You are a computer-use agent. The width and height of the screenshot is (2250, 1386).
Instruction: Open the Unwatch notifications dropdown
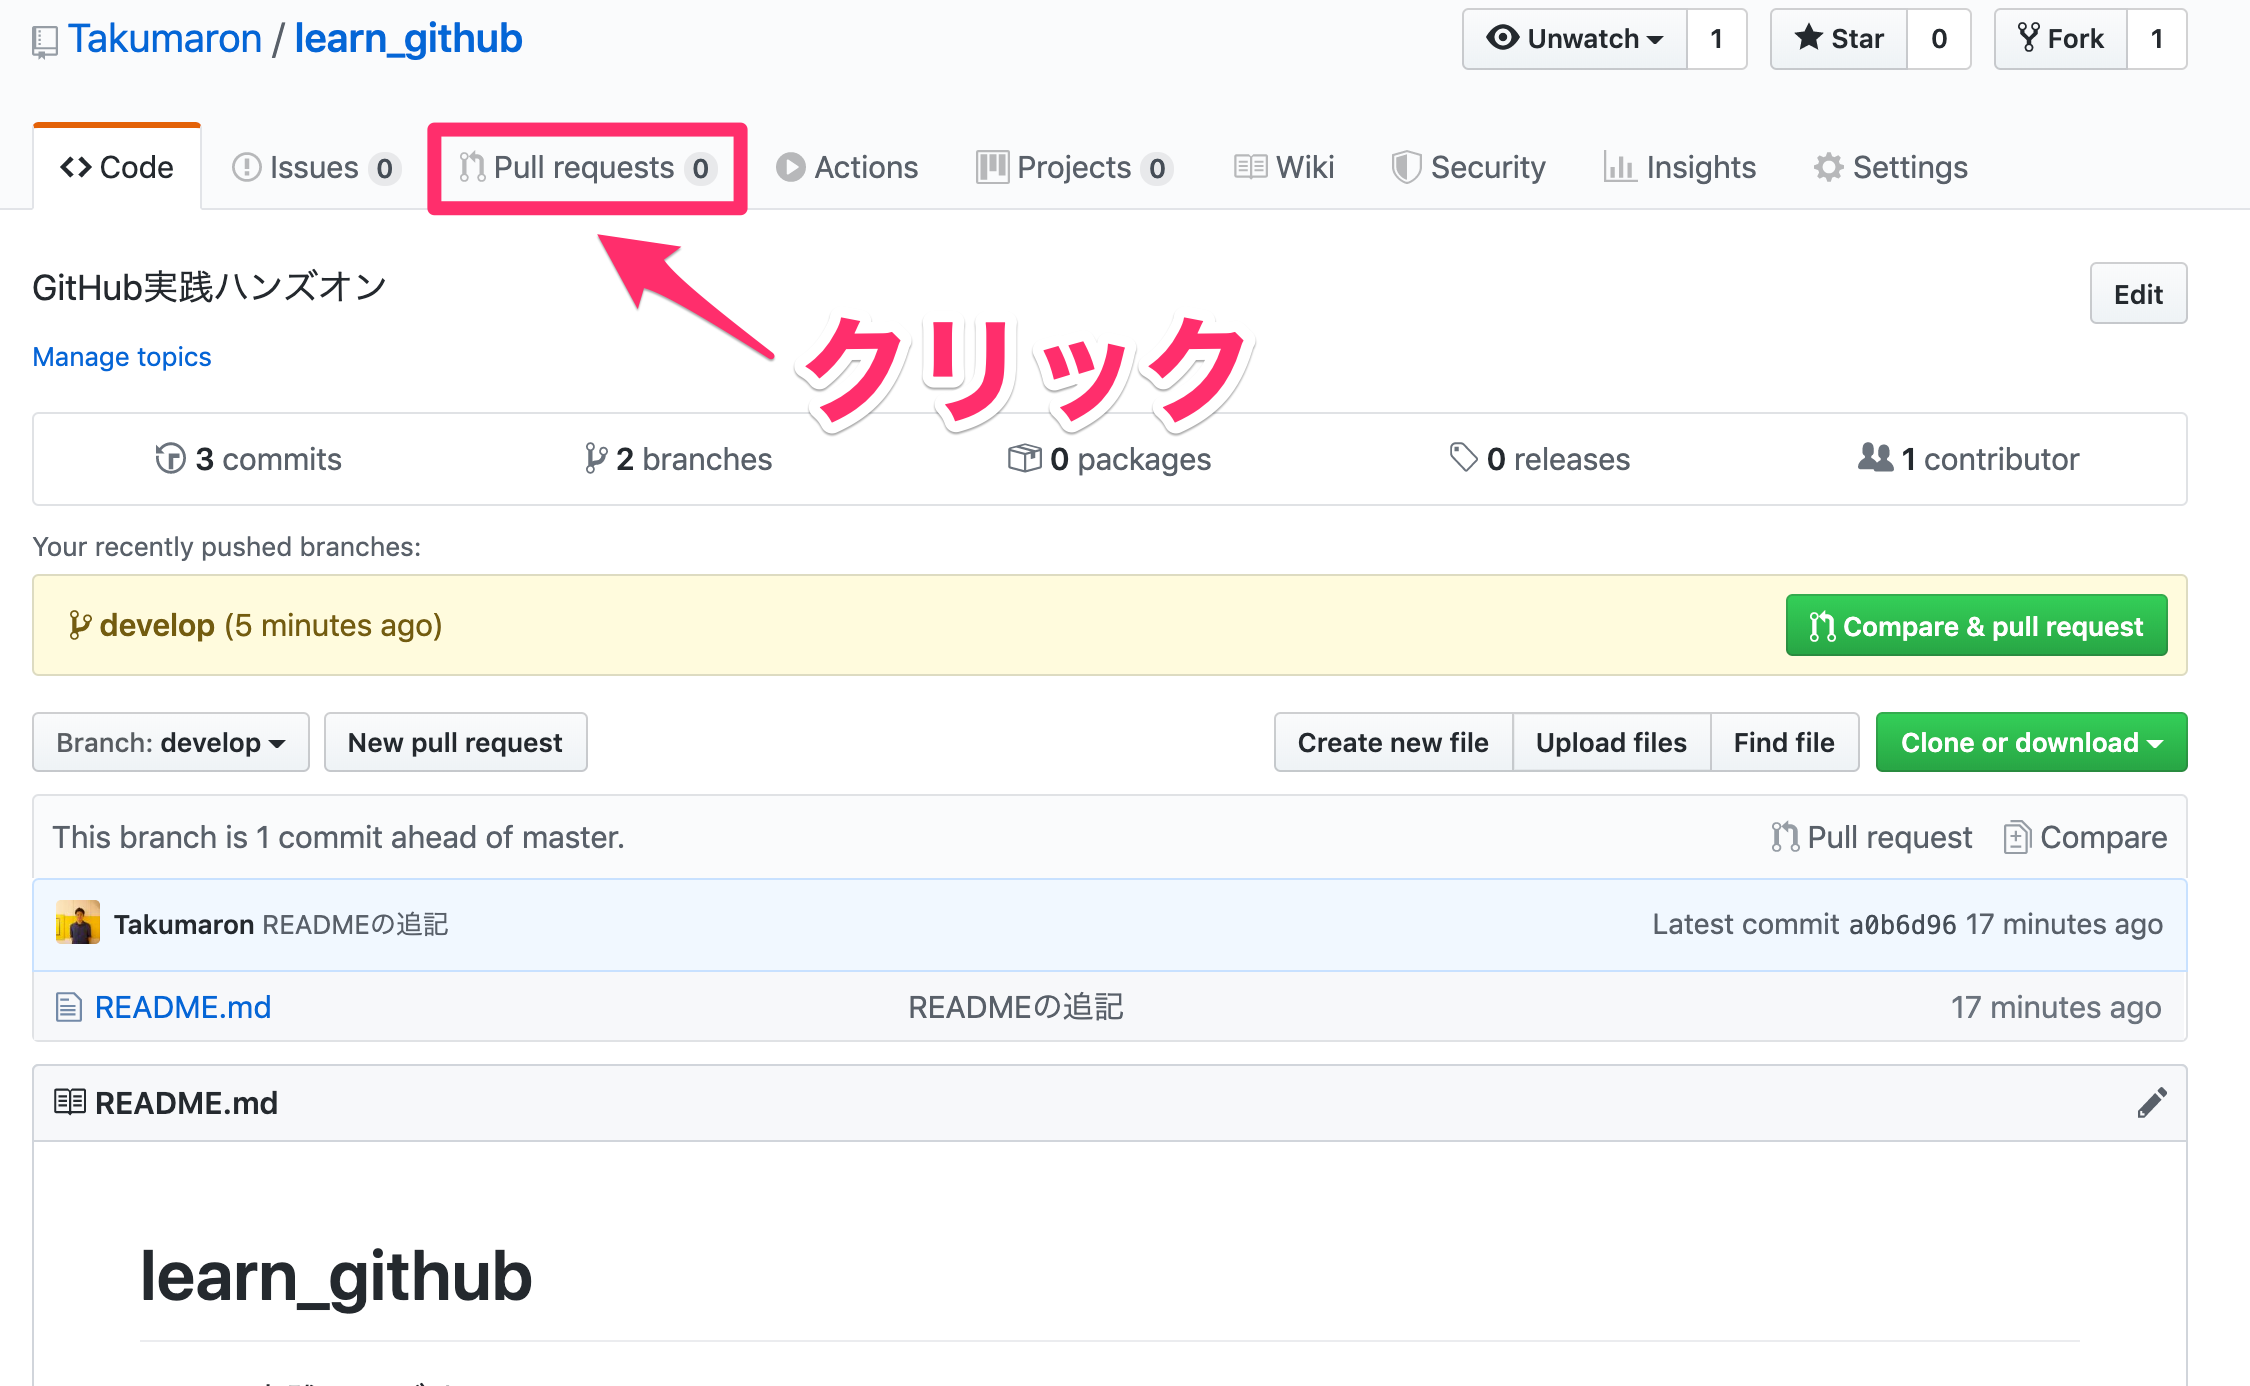point(1575,39)
